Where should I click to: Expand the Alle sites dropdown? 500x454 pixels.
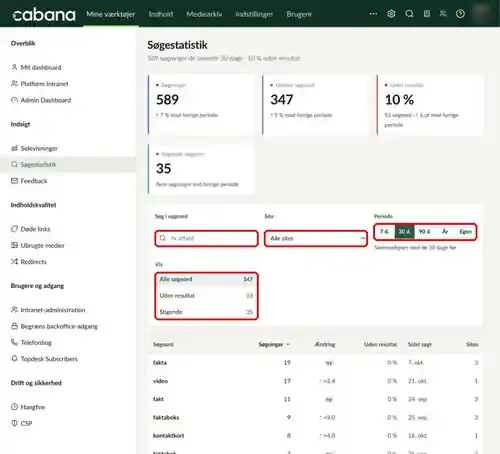click(316, 238)
